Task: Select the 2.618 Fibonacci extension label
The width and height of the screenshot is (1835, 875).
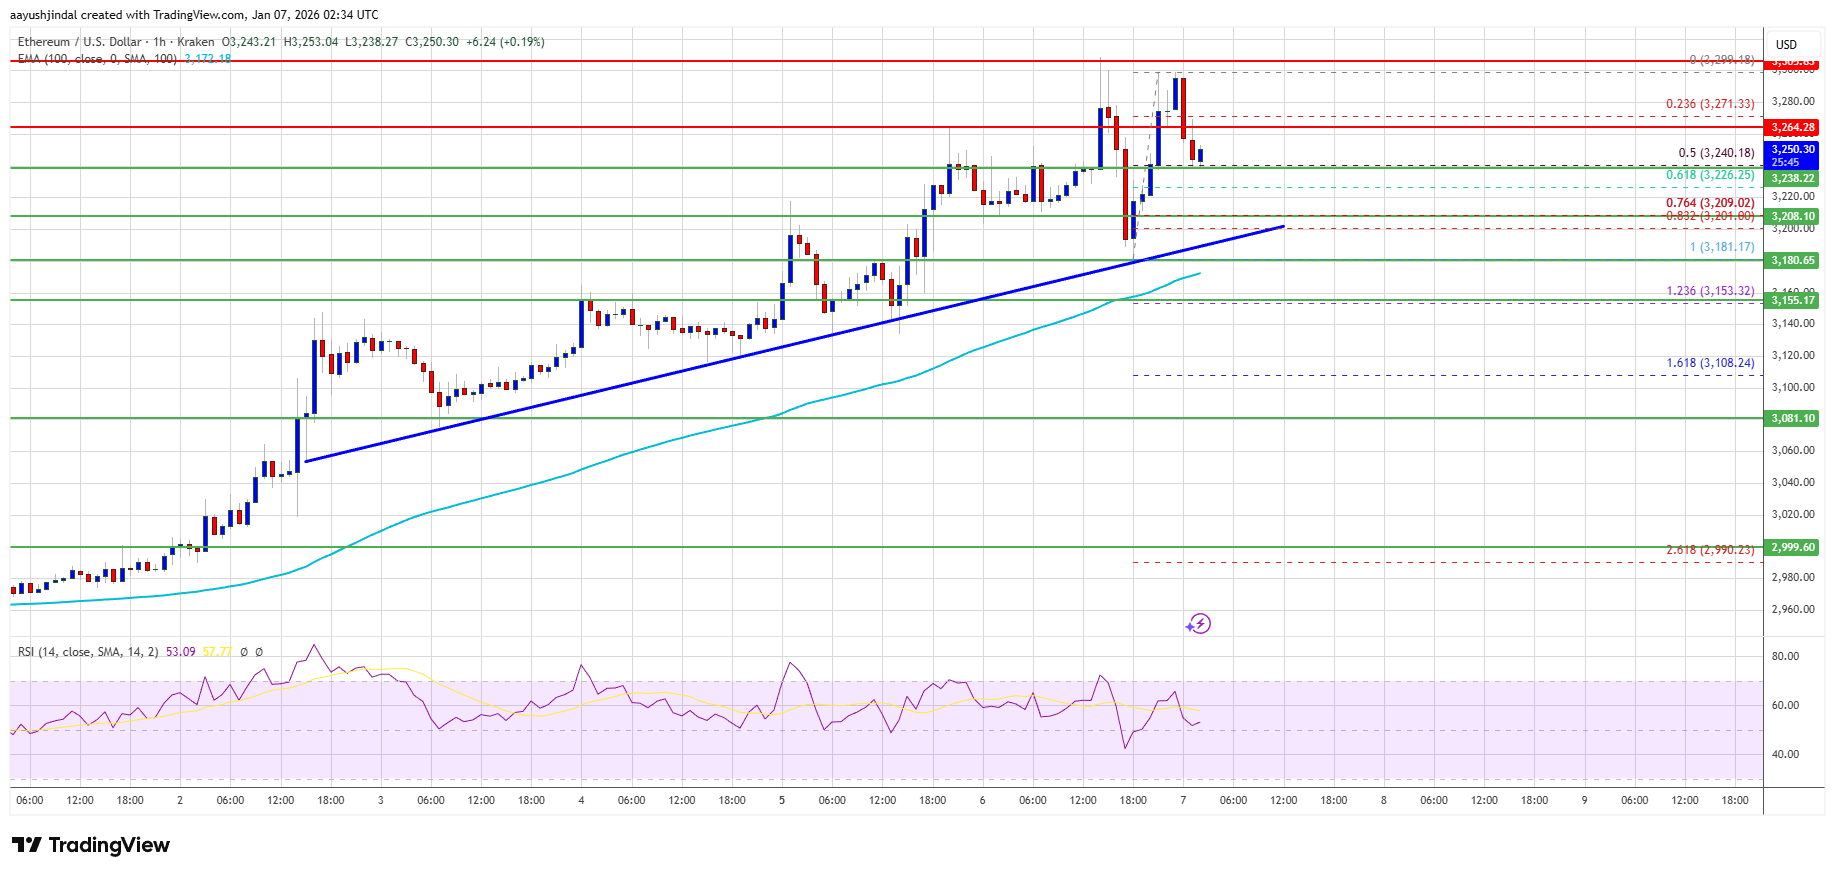Action: (1709, 550)
